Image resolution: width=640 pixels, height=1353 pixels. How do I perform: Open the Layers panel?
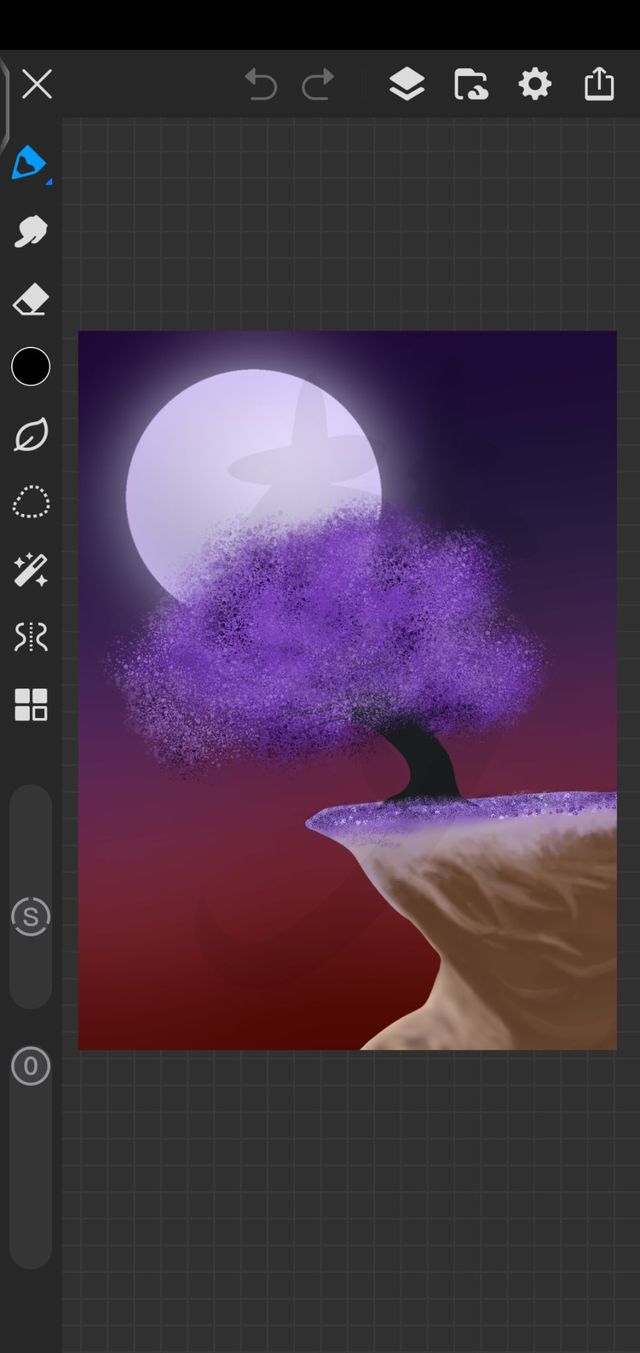[407, 84]
